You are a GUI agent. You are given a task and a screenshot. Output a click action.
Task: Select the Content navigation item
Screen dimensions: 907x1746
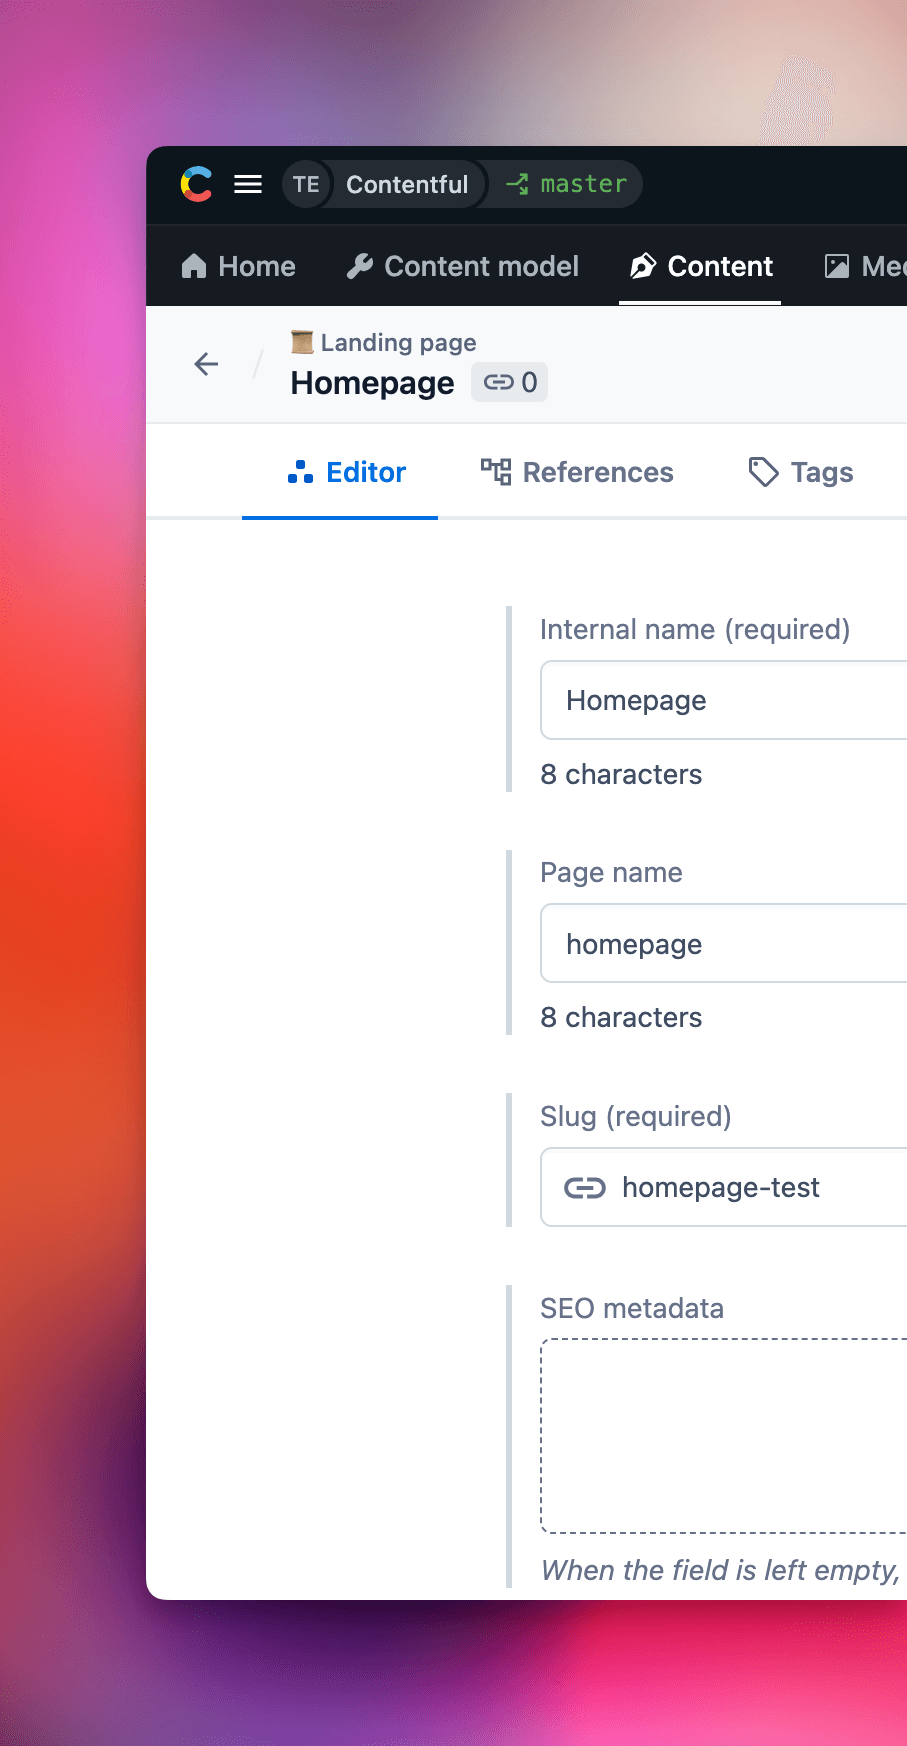pos(701,266)
